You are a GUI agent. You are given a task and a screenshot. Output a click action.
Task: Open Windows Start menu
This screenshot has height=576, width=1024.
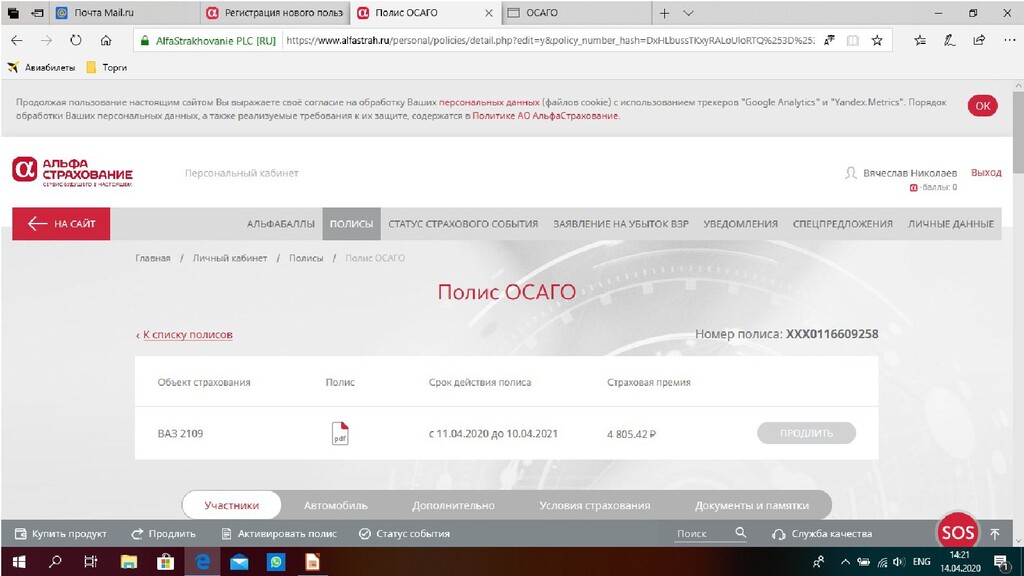pos(19,562)
